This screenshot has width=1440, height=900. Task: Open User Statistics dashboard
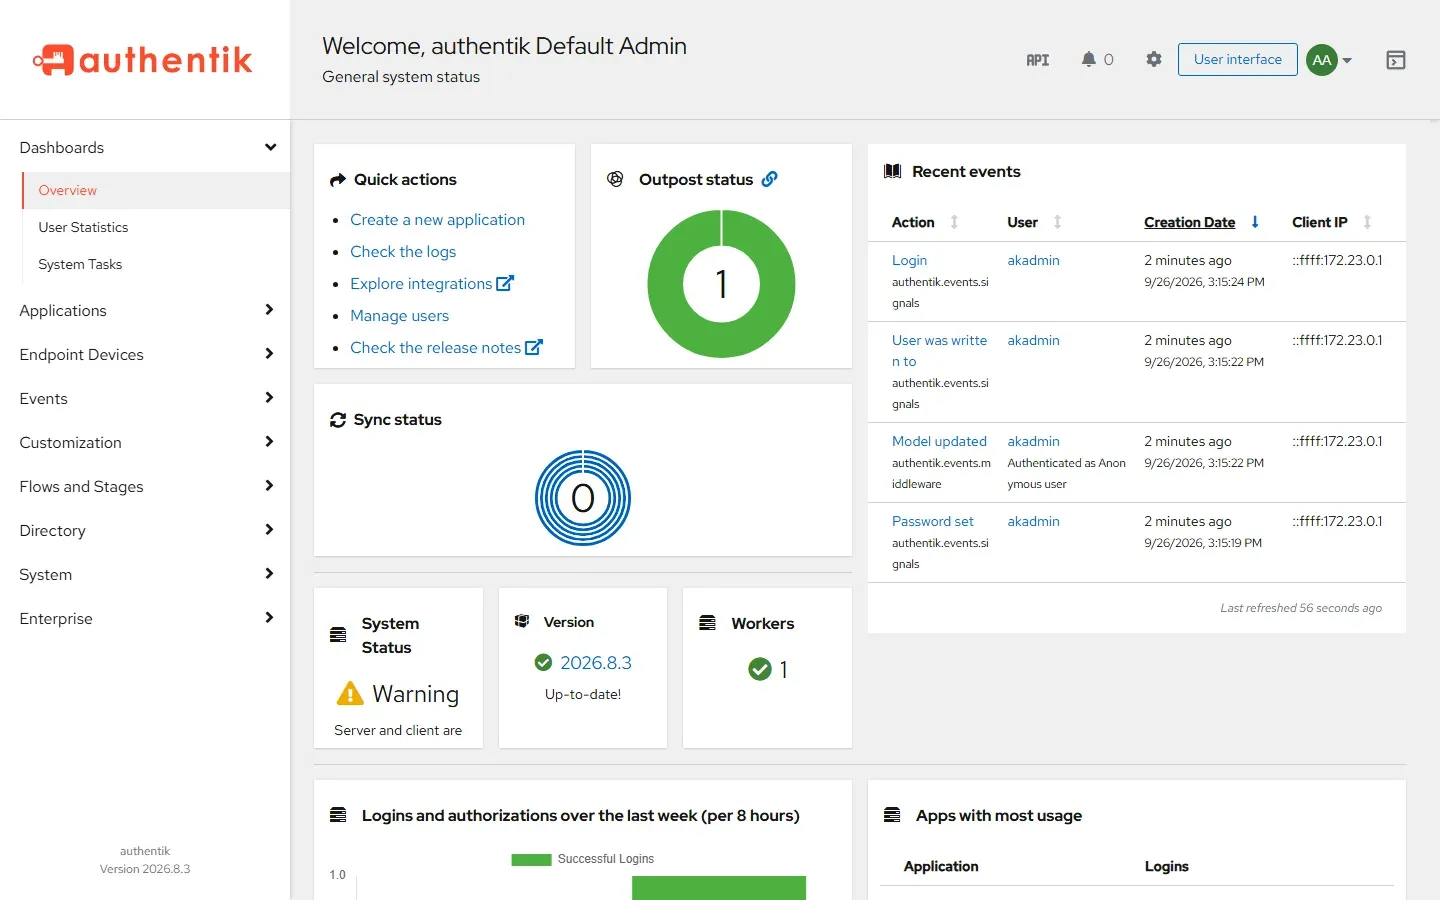click(156, 227)
